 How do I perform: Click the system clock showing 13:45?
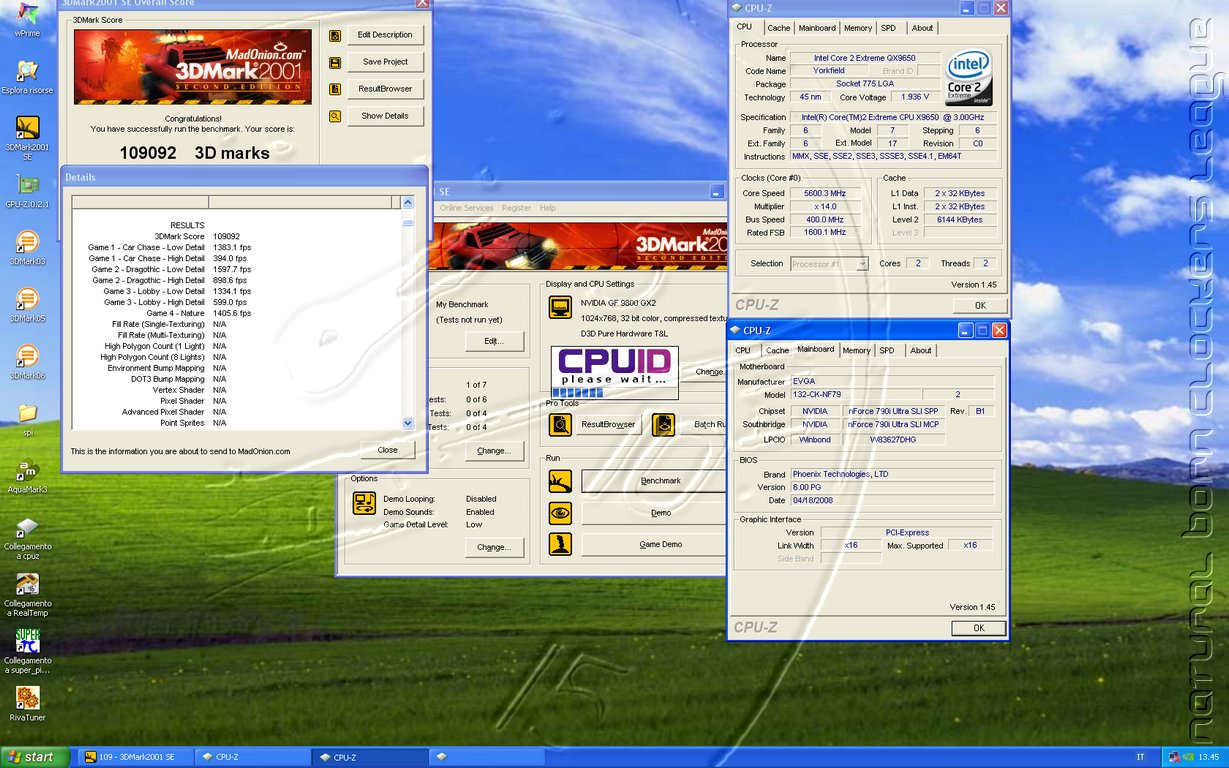click(1208, 757)
